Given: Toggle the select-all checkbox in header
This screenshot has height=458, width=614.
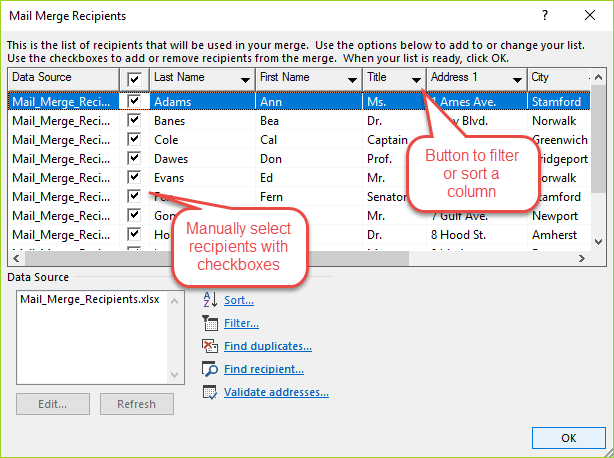Looking at the screenshot, I should point(134,78).
